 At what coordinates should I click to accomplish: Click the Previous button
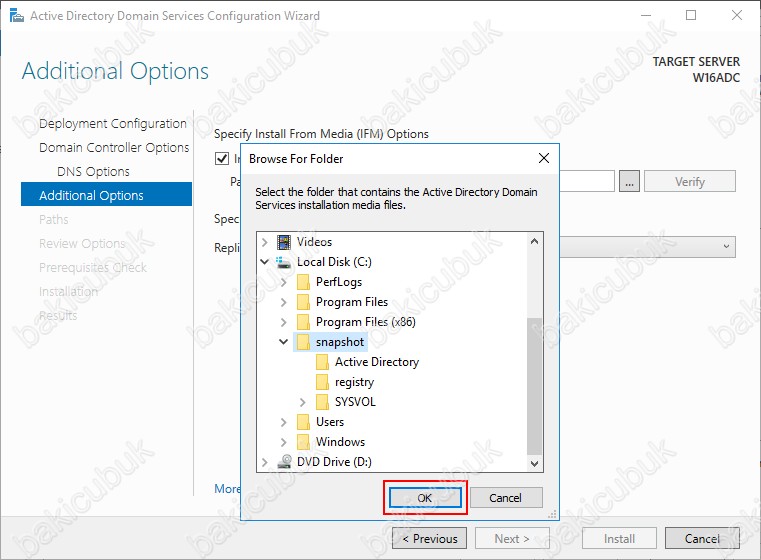(x=430, y=539)
